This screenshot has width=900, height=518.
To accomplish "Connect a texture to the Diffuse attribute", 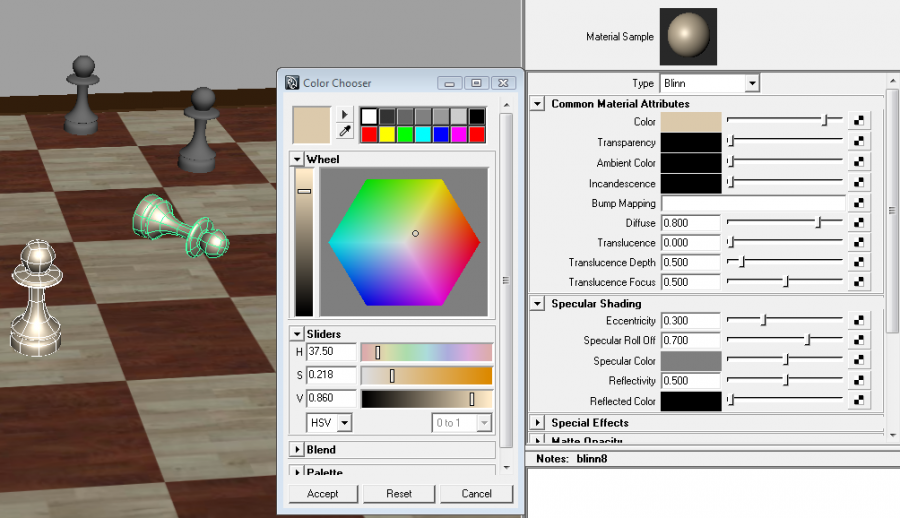I will 859,223.
